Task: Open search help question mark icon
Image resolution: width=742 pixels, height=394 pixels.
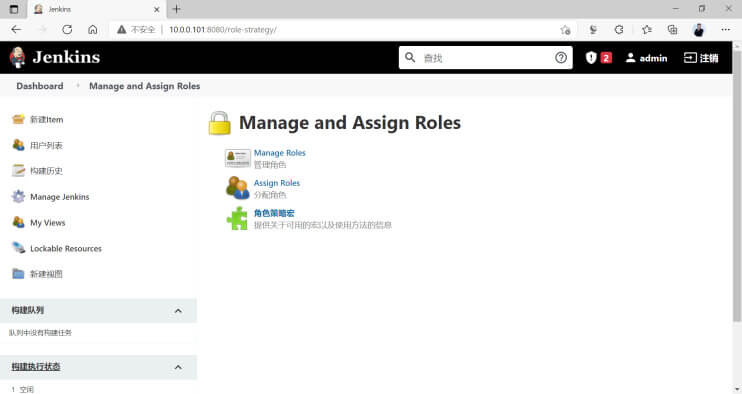Action: tap(561, 58)
